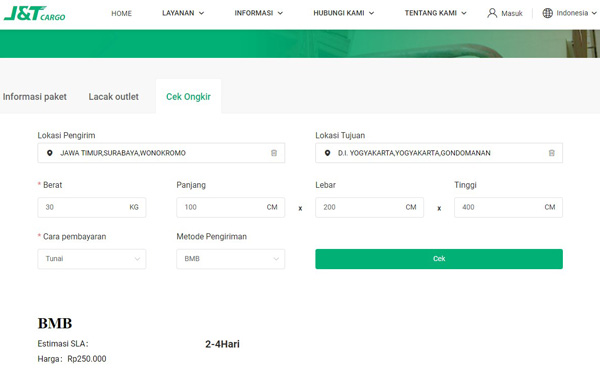
Task: Click the Harga Rp250.000 price text
Action: [x=72, y=359]
